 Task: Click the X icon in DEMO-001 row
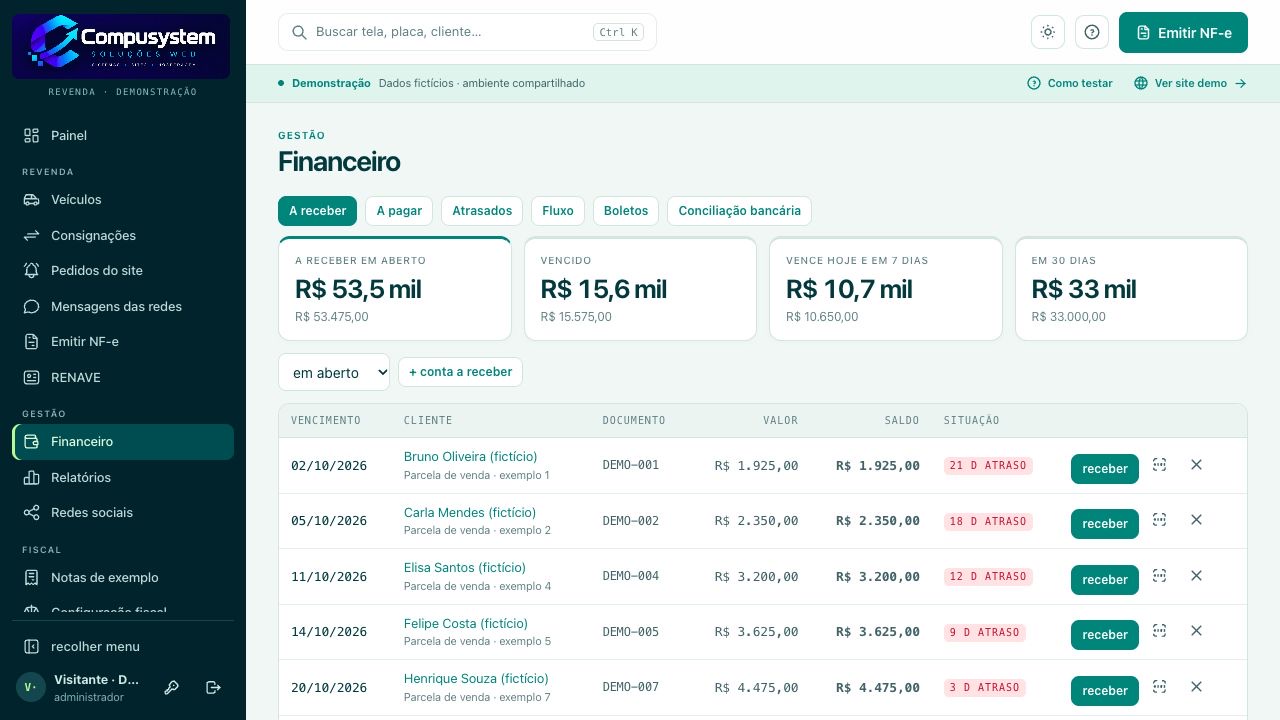[x=1196, y=465]
